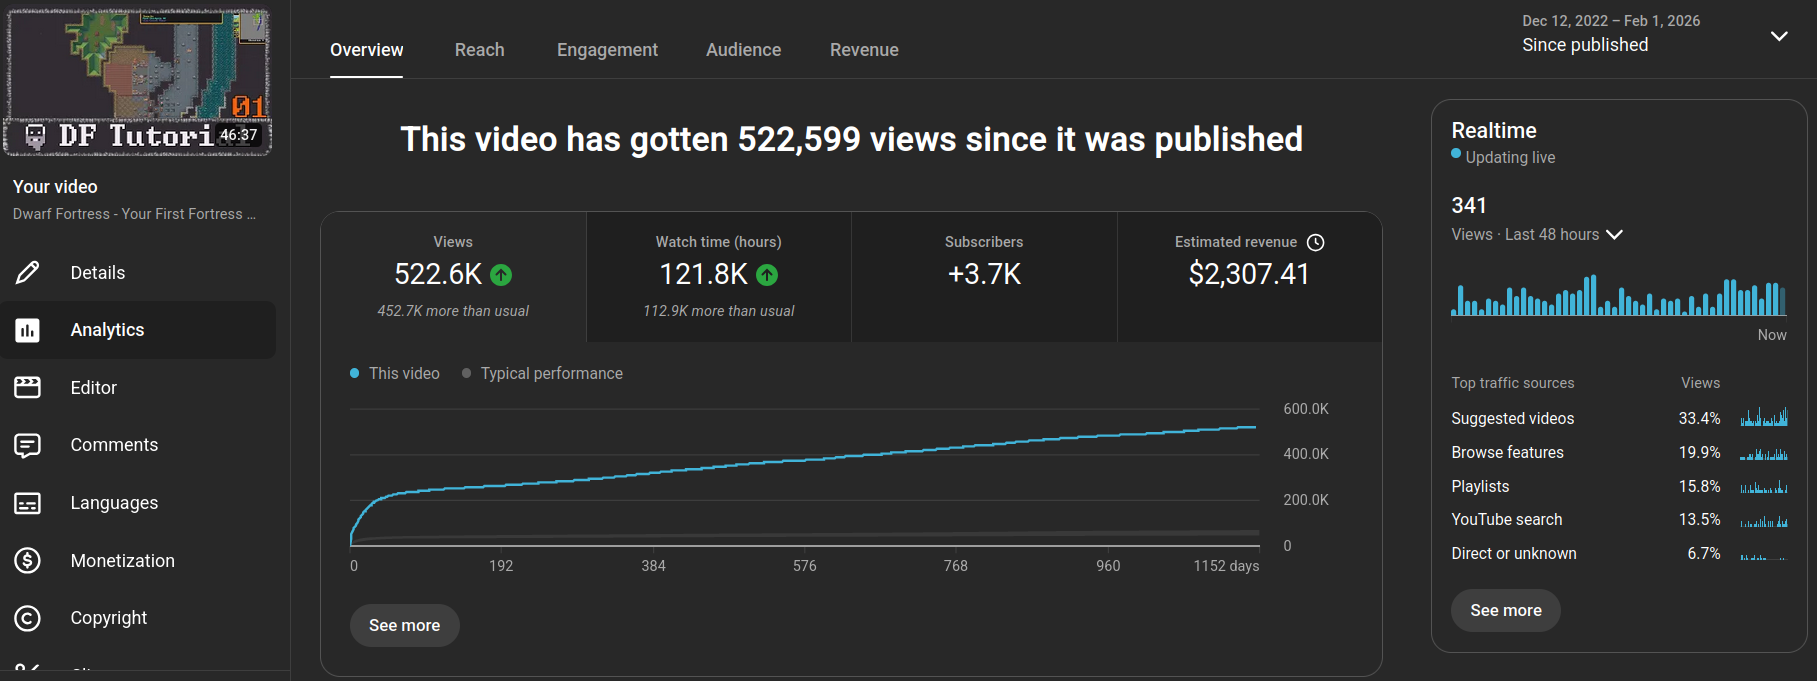Screen dimensions: 1817x681
Task: Open the Copyright circle-C icon
Action: coord(28,618)
